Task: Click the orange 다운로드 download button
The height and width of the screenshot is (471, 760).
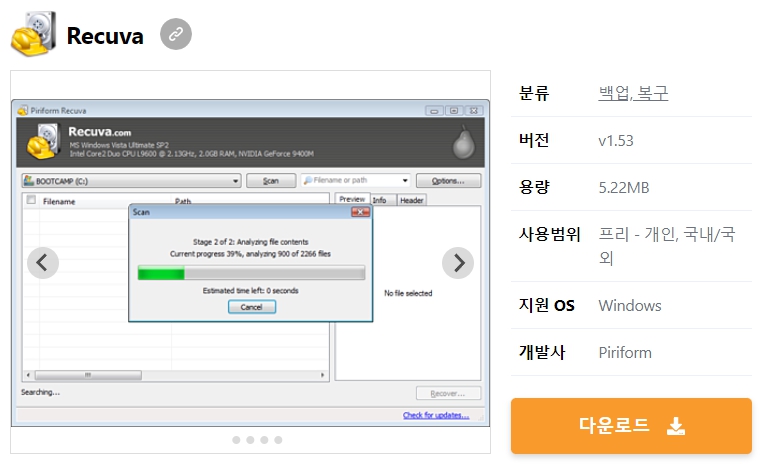Action: [x=631, y=426]
